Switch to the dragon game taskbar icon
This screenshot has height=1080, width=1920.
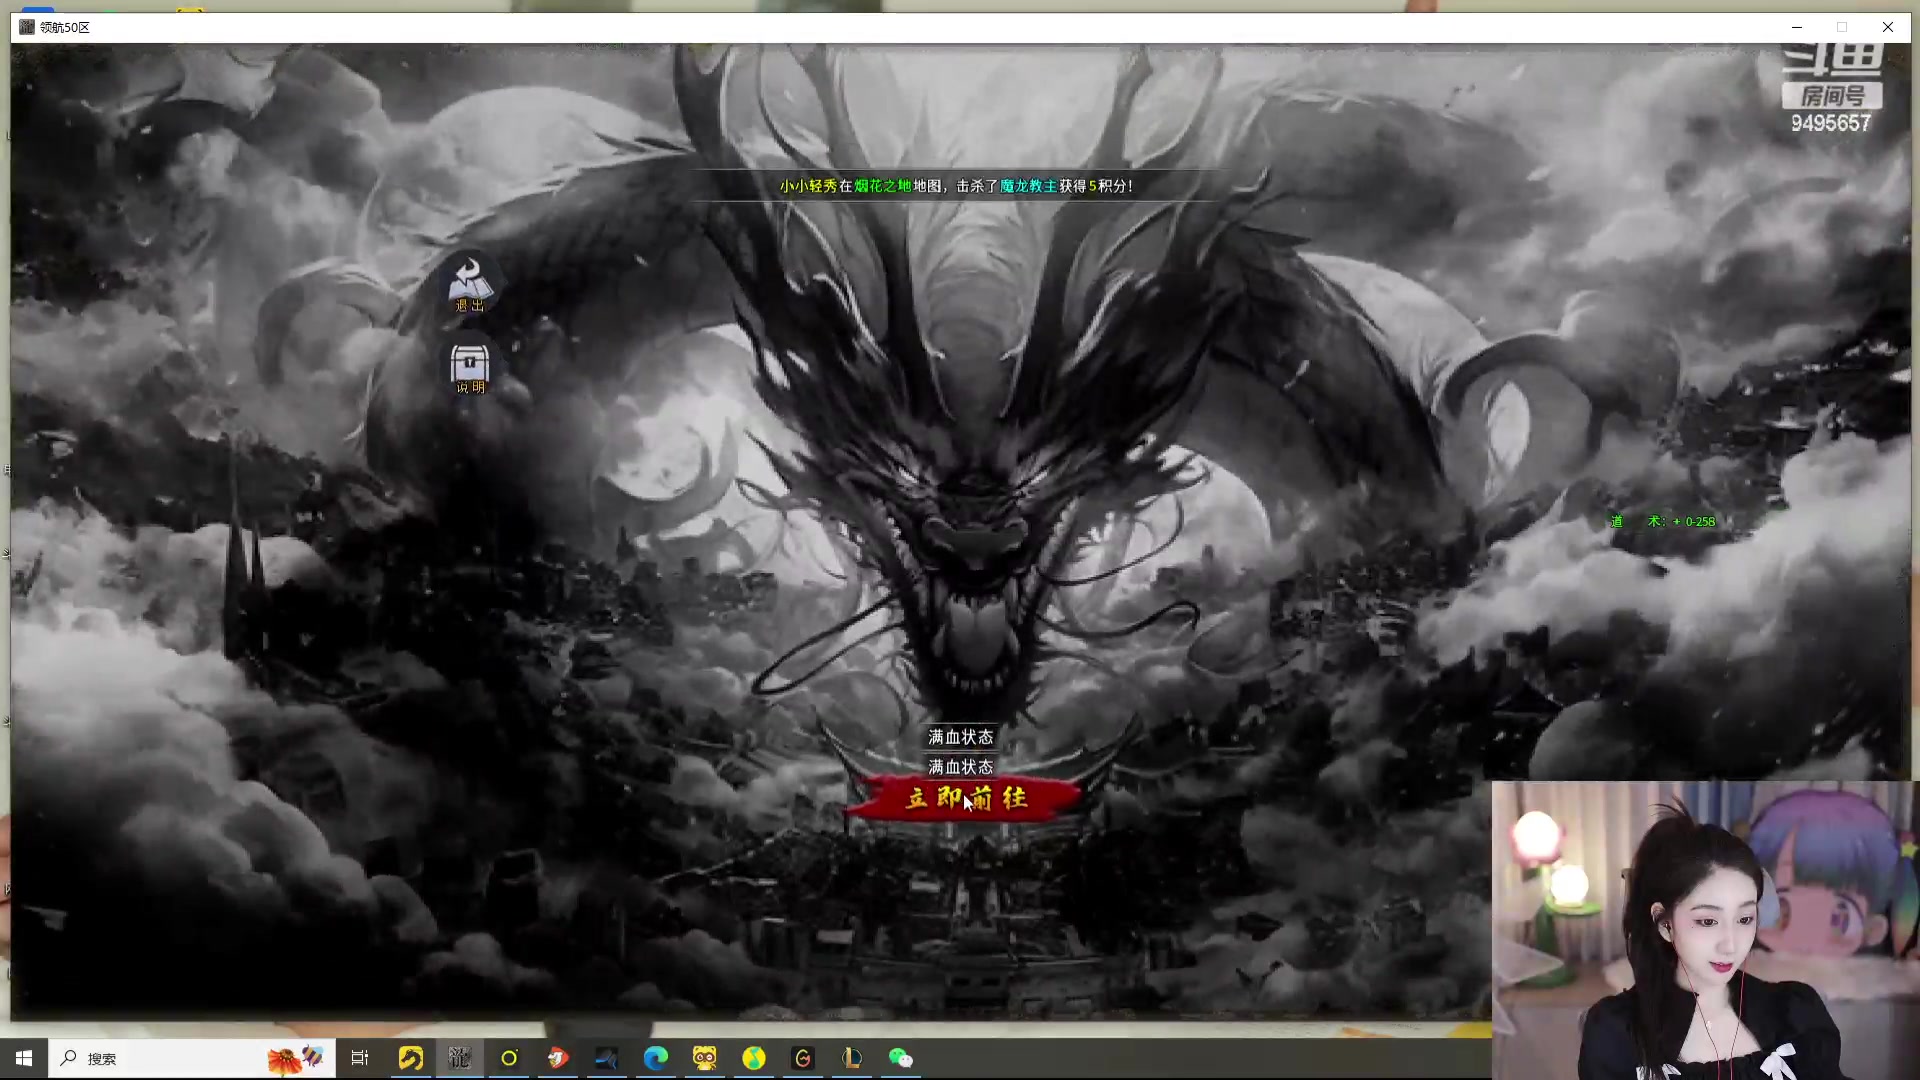click(459, 1058)
